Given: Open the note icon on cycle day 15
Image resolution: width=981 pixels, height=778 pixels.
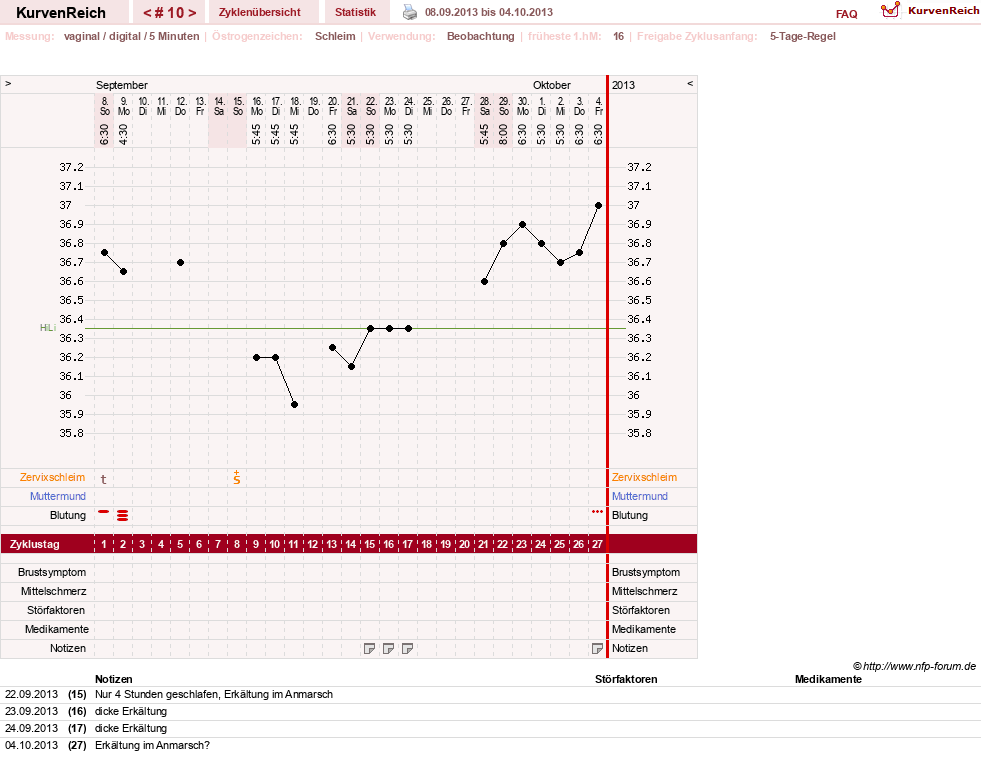Looking at the screenshot, I should click(x=369, y=649).
